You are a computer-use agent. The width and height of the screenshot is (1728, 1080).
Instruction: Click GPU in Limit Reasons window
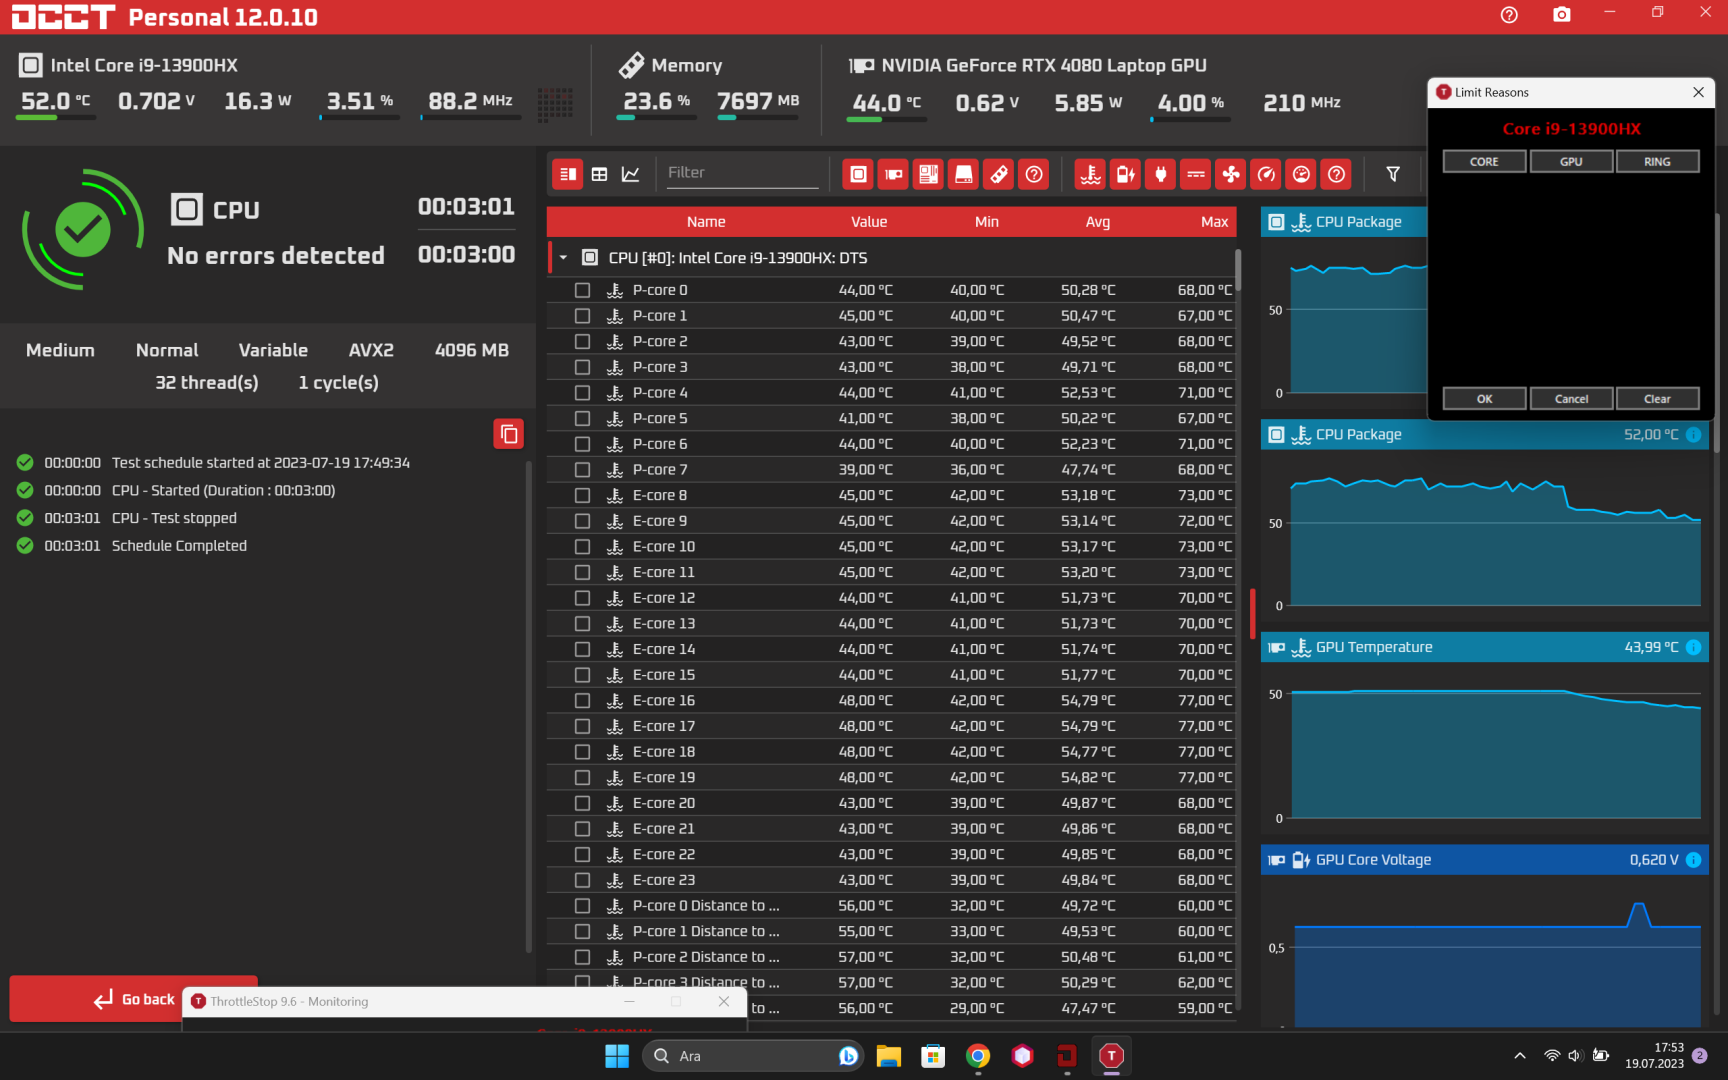pyautogui.click(x=1571, y=161)
